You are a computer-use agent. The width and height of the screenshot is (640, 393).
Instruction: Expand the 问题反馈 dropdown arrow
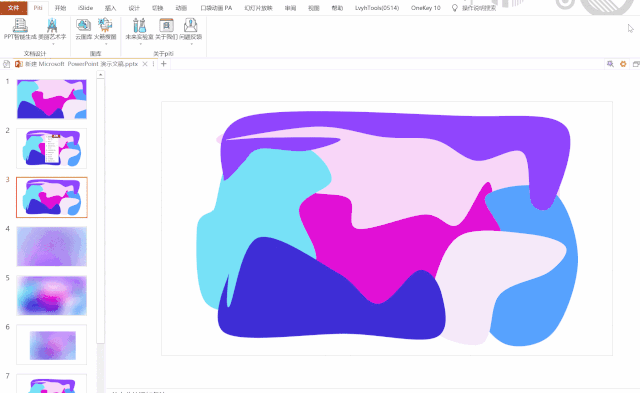(191, 44)
